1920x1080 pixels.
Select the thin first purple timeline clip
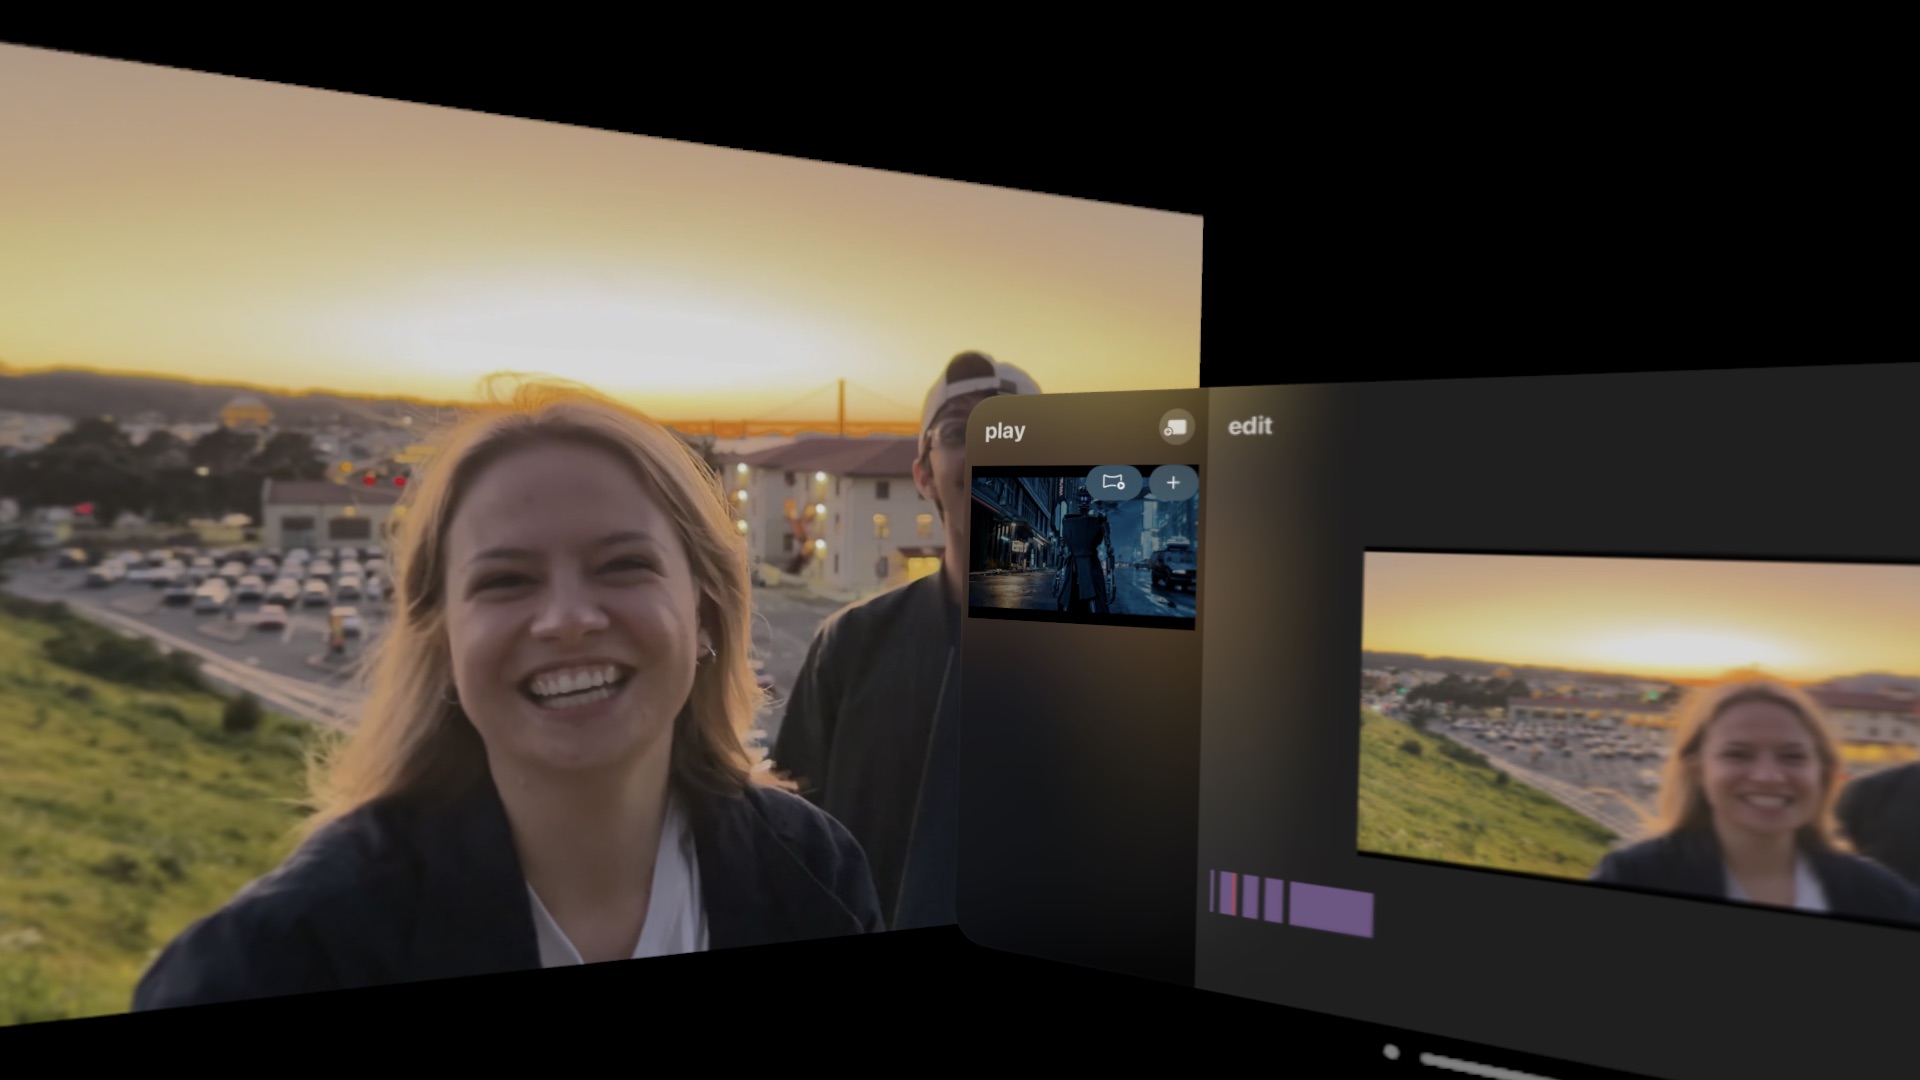1212,891
